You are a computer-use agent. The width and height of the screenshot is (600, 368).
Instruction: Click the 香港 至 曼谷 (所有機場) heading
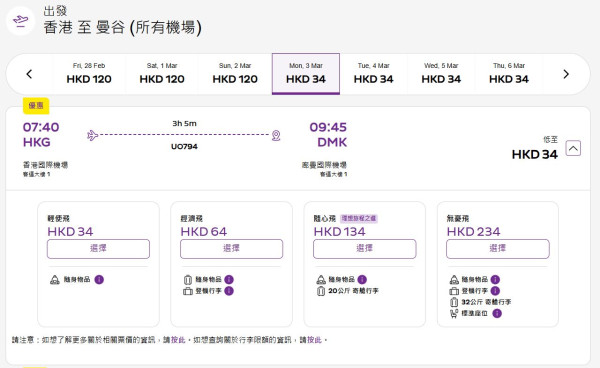click(122, 27)
